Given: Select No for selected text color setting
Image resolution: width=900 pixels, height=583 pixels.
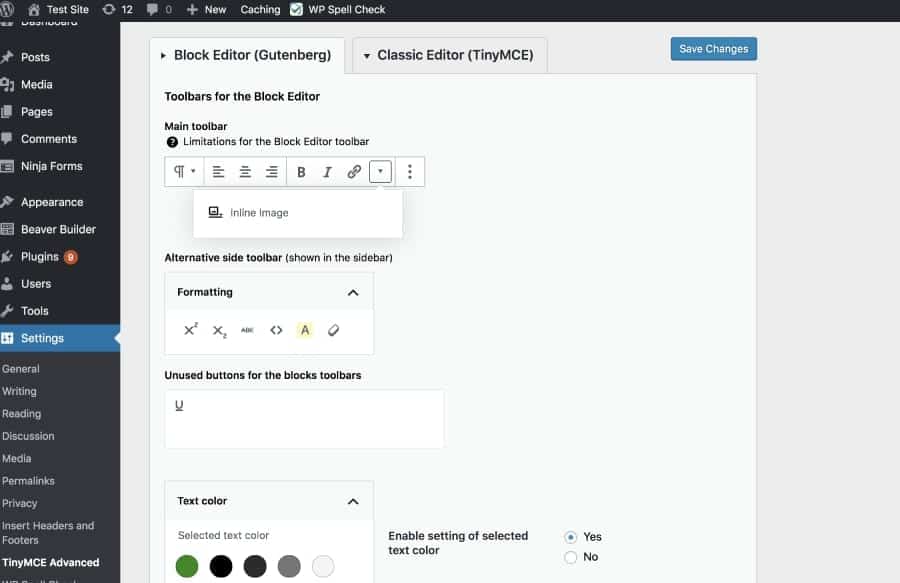Looking at the screenshot, I should (571, 557).
